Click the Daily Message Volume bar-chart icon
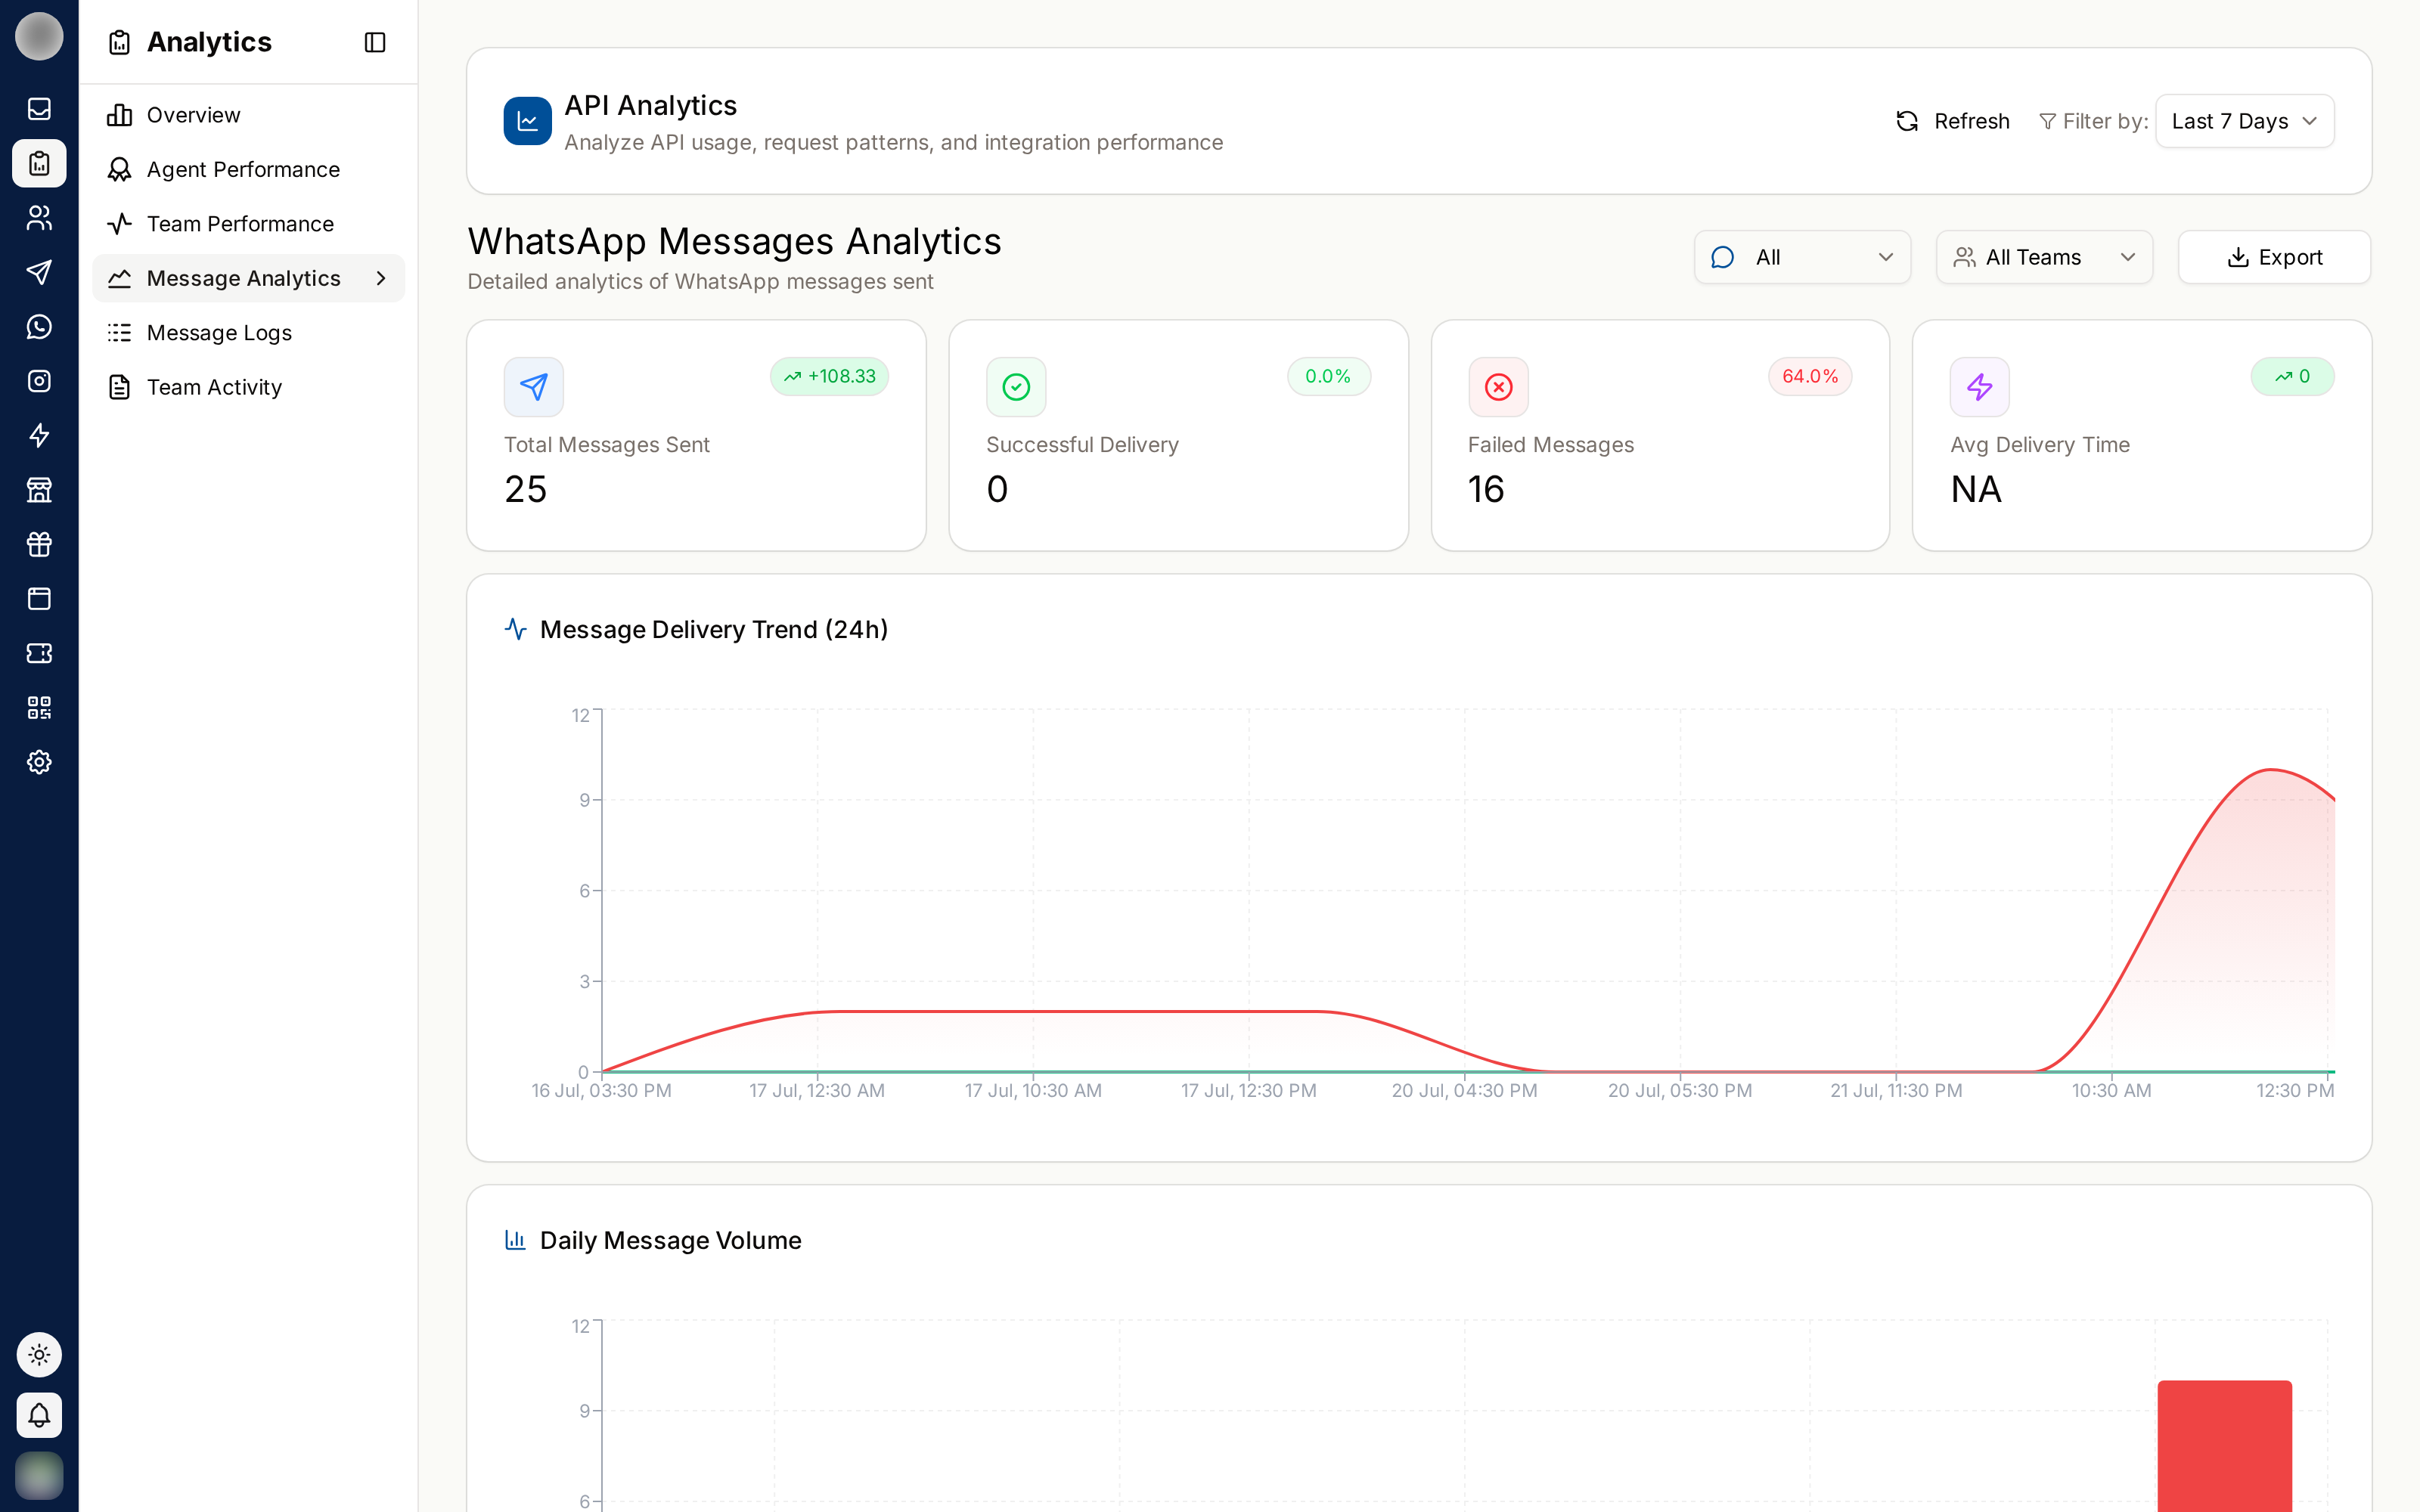2420x1512 pixels. coord(516,1240)
